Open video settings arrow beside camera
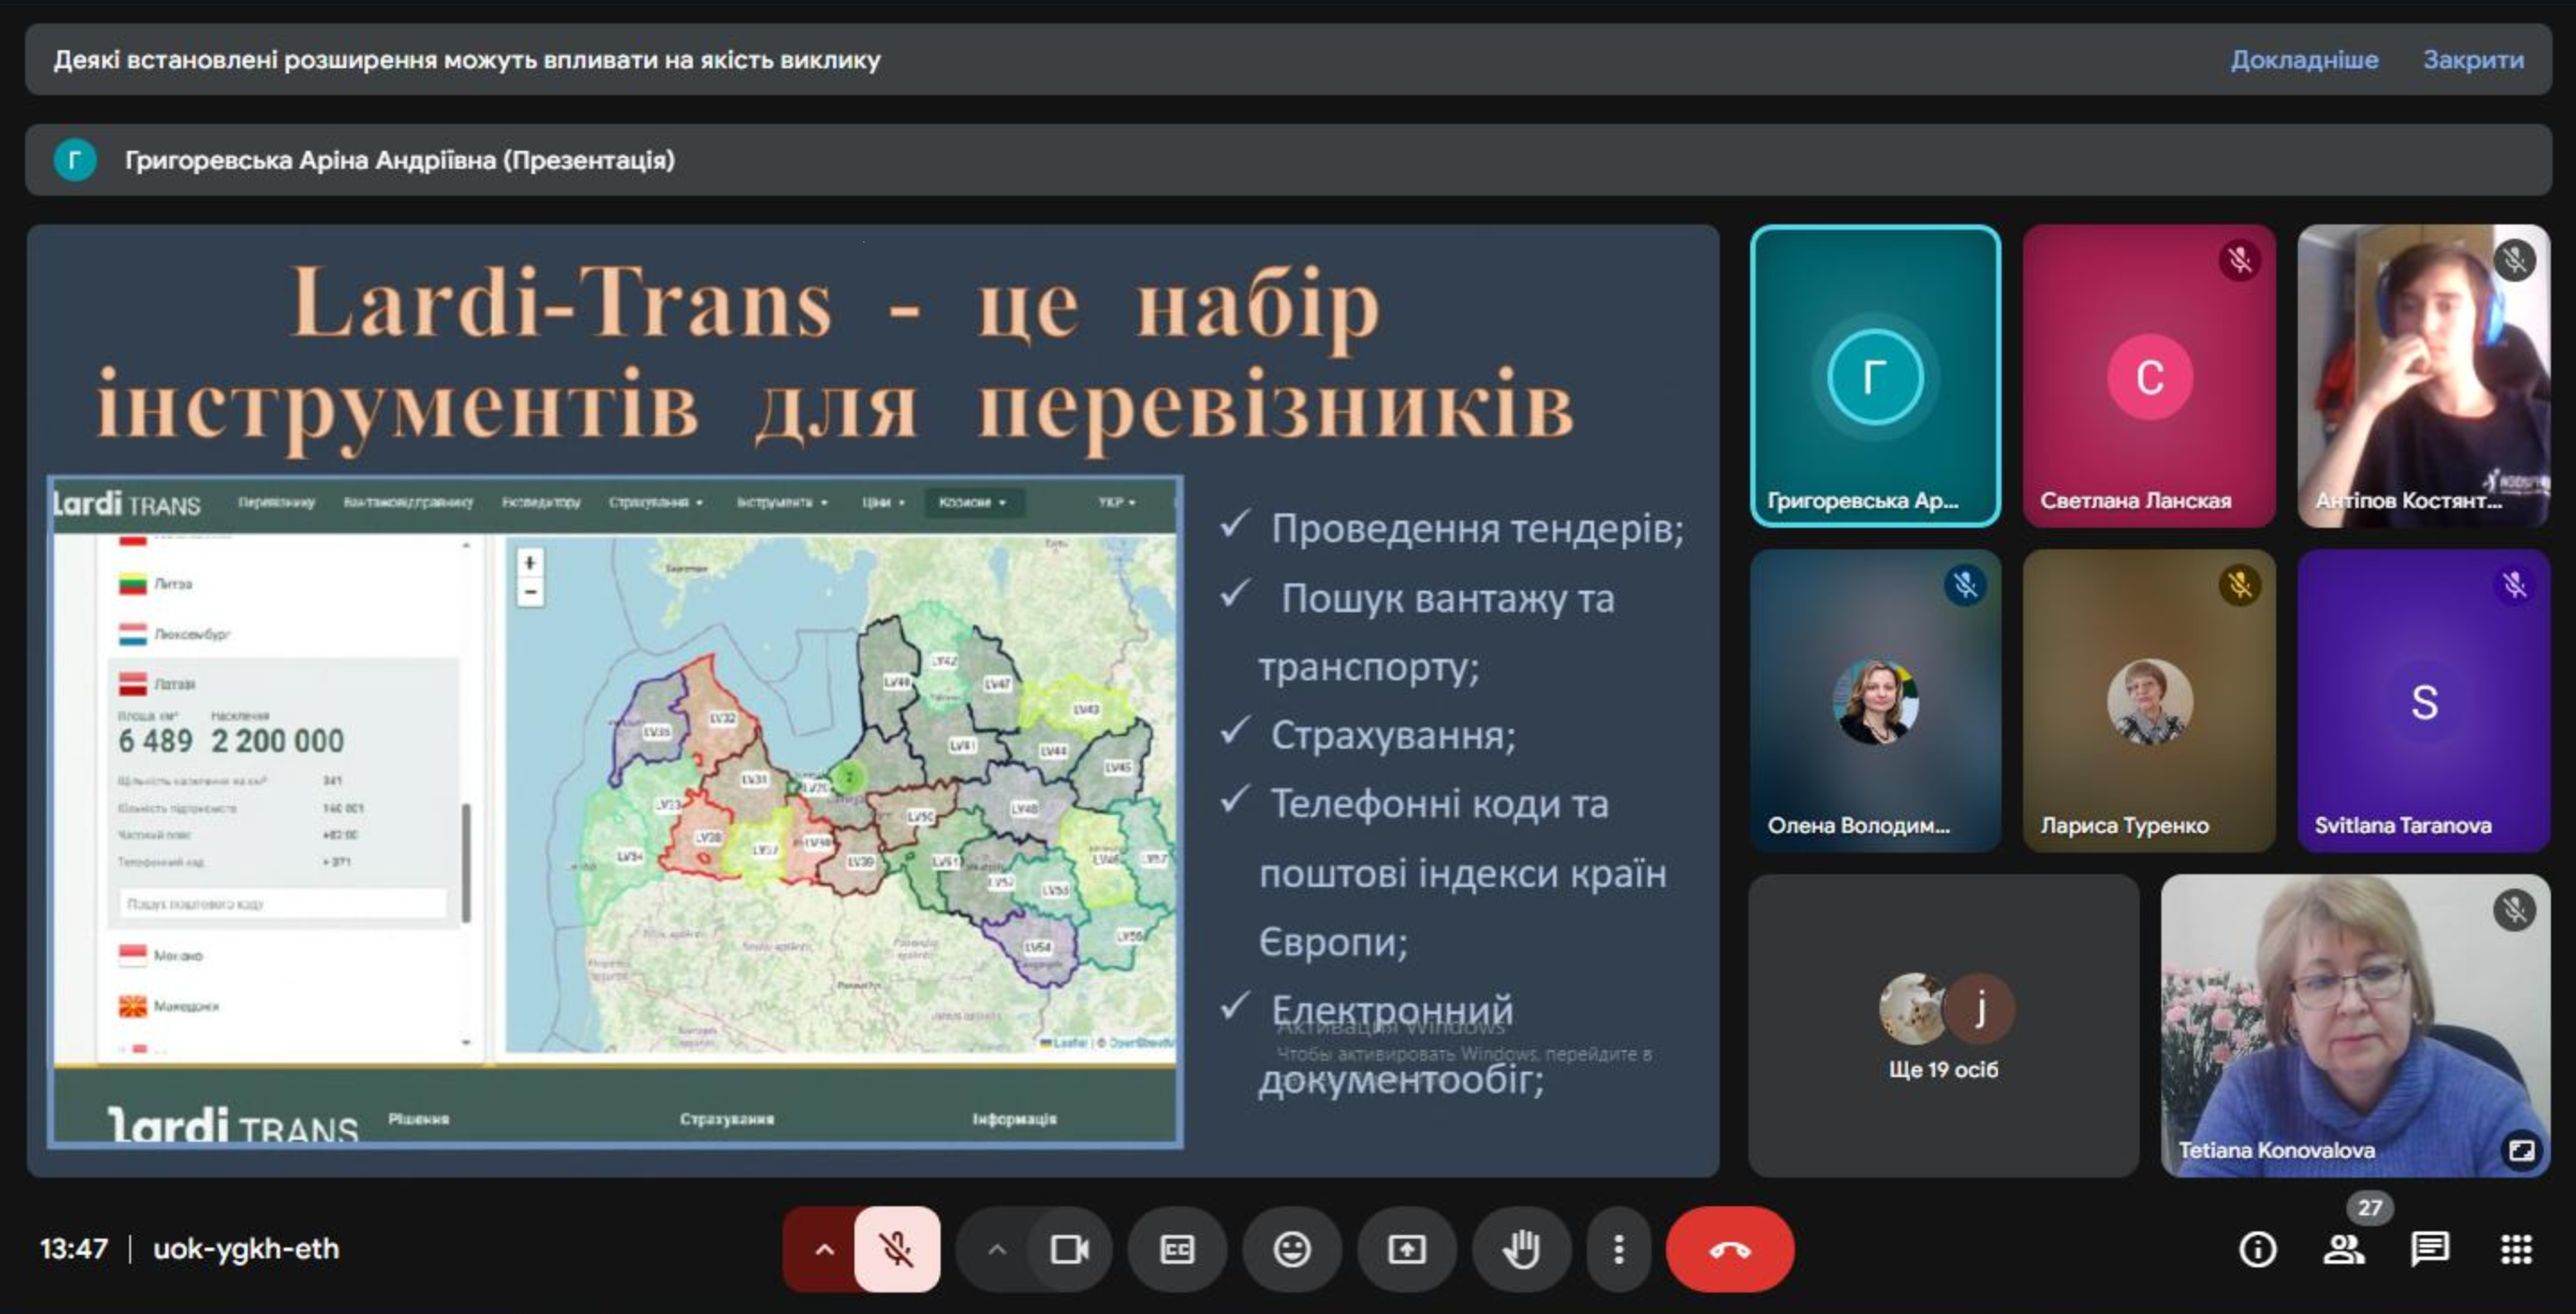The image size is (2576, 1314). (996, 1249)
